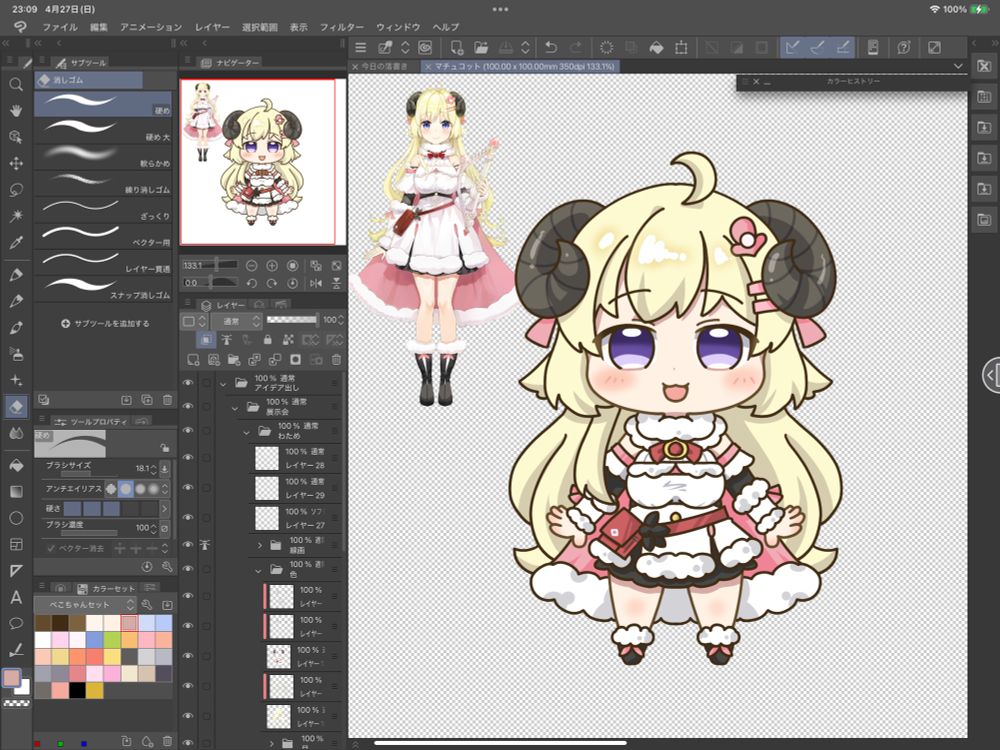Flip the navigator view horizontally
The image size is (1000, 750).
316,283
